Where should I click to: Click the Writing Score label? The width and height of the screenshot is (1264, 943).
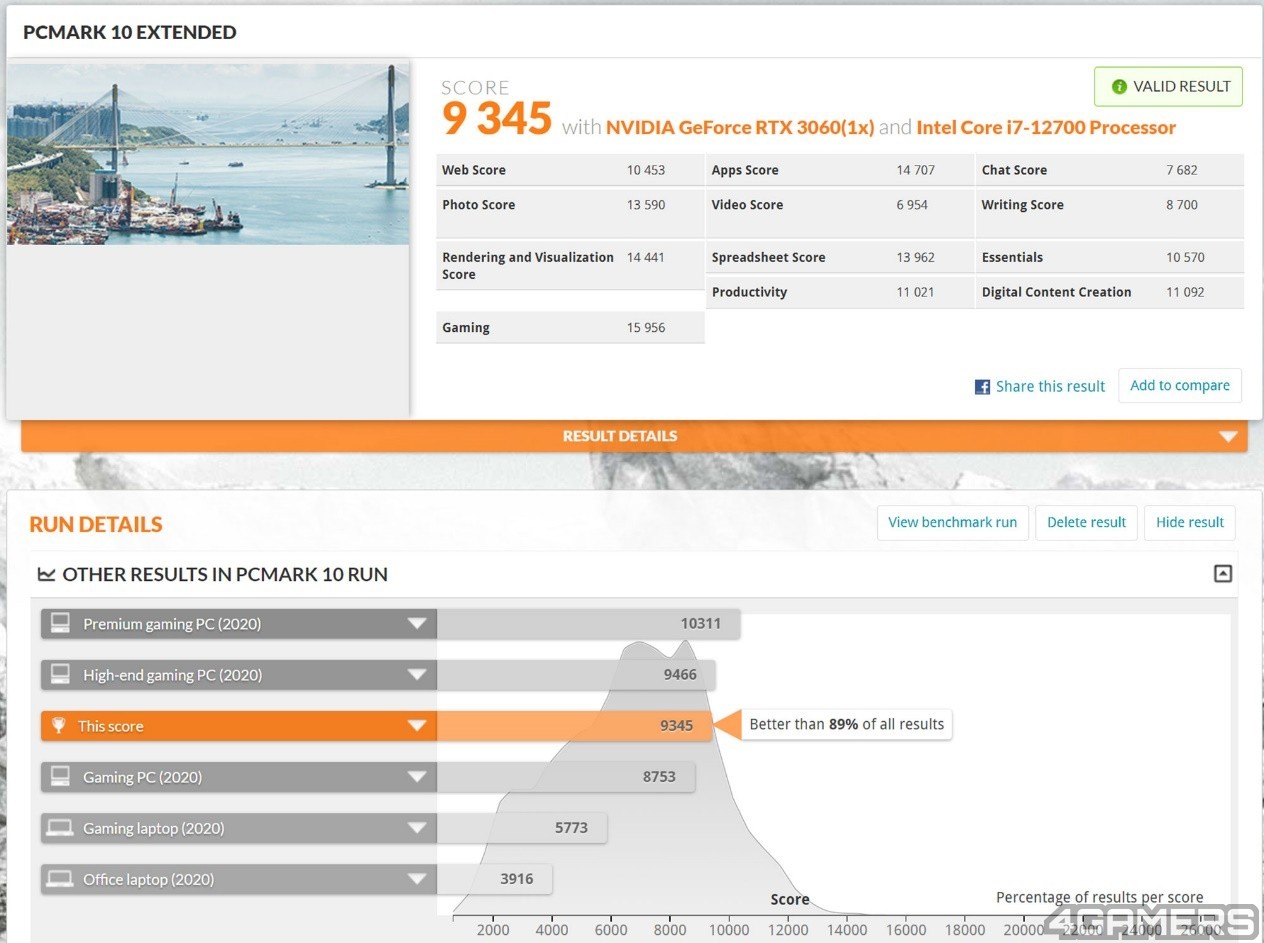[x=1023, y=205]
